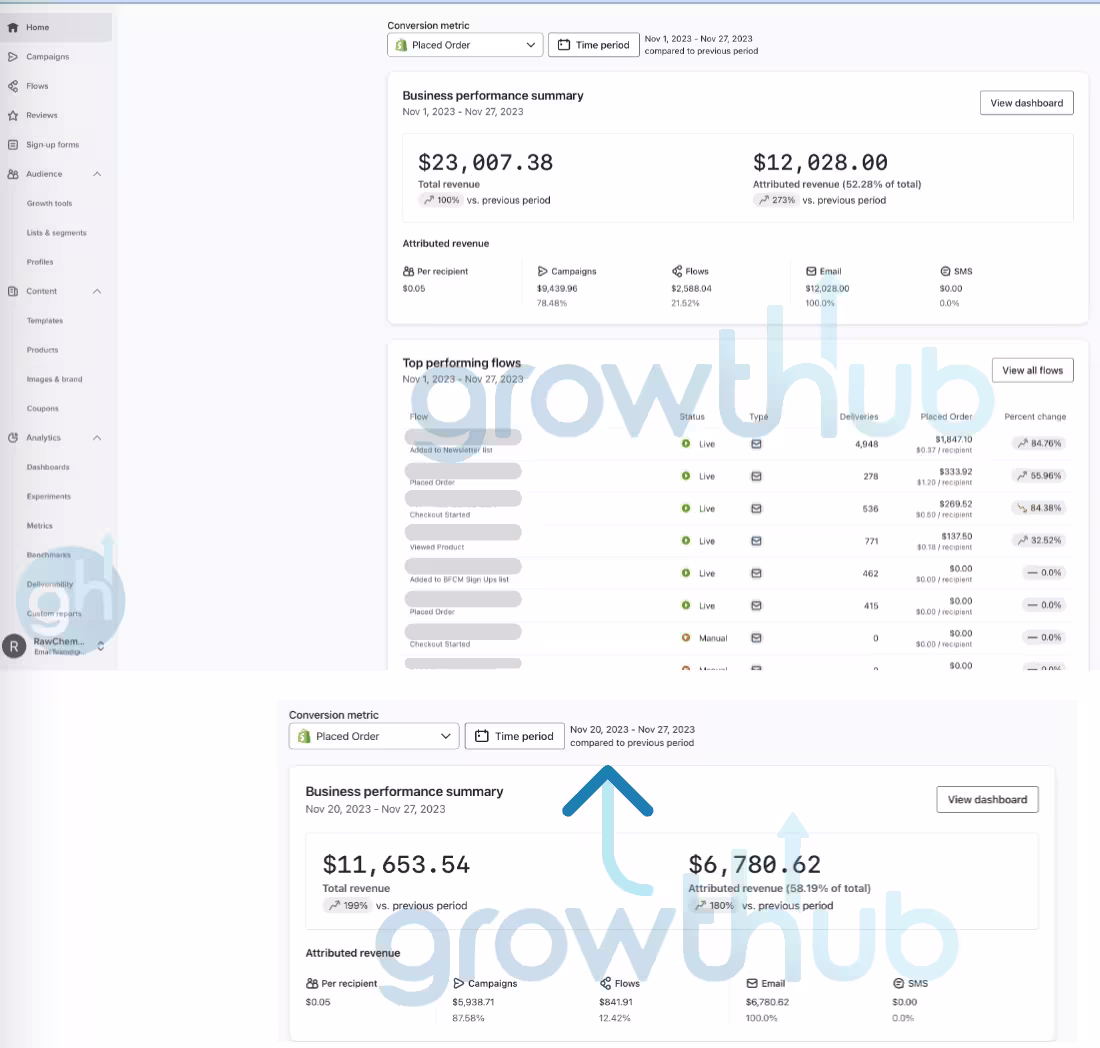The height and width of the screenshot is (1048, 1100).
Task: Select the Reviews star icon
Action: pyautogui.click(x=14, y=115)
